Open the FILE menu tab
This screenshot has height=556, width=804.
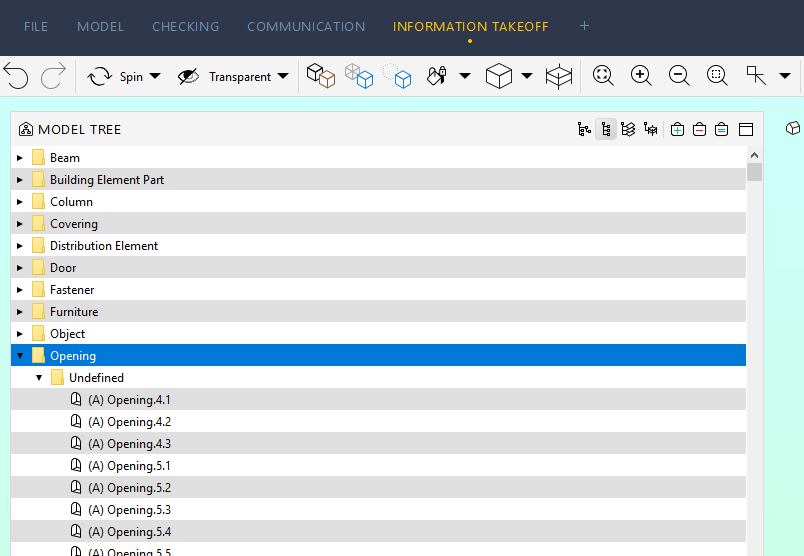[36, 27]
